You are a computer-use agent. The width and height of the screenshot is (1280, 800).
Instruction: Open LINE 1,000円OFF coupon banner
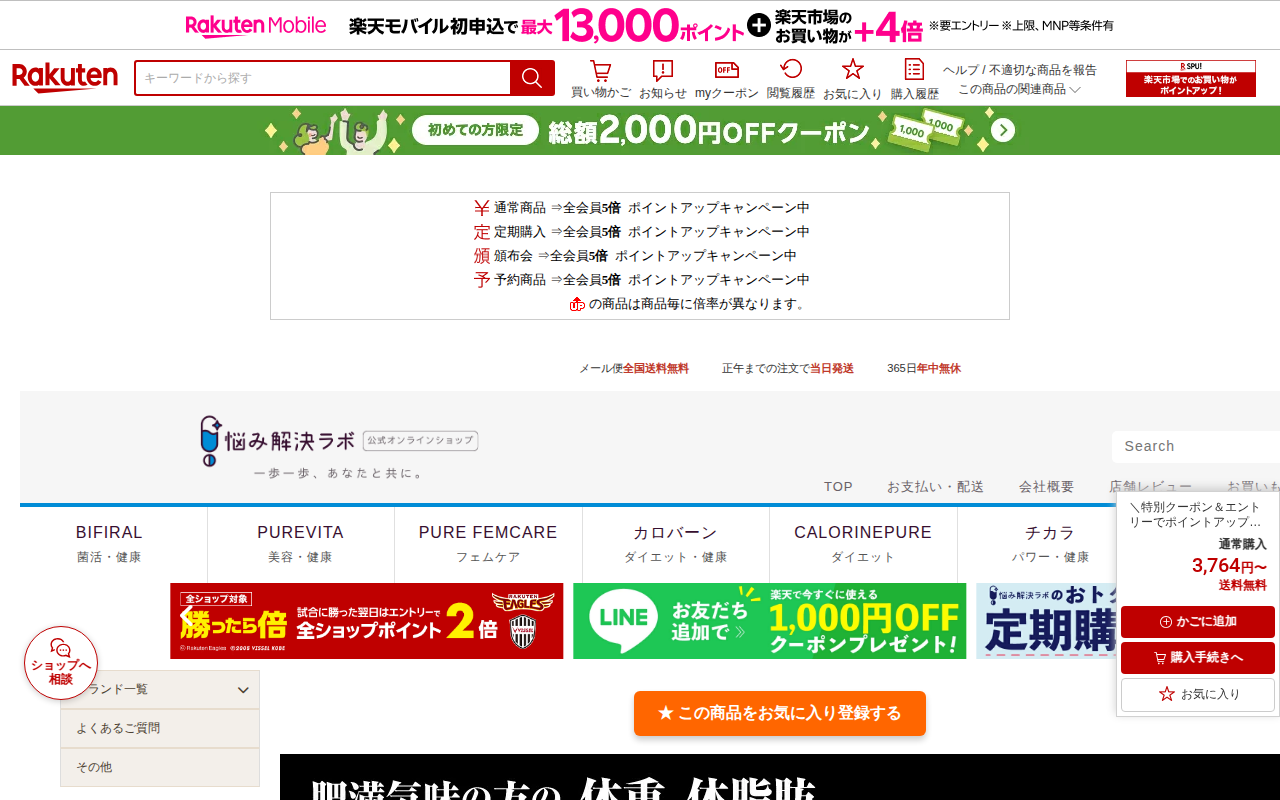(x=770, y=621)
